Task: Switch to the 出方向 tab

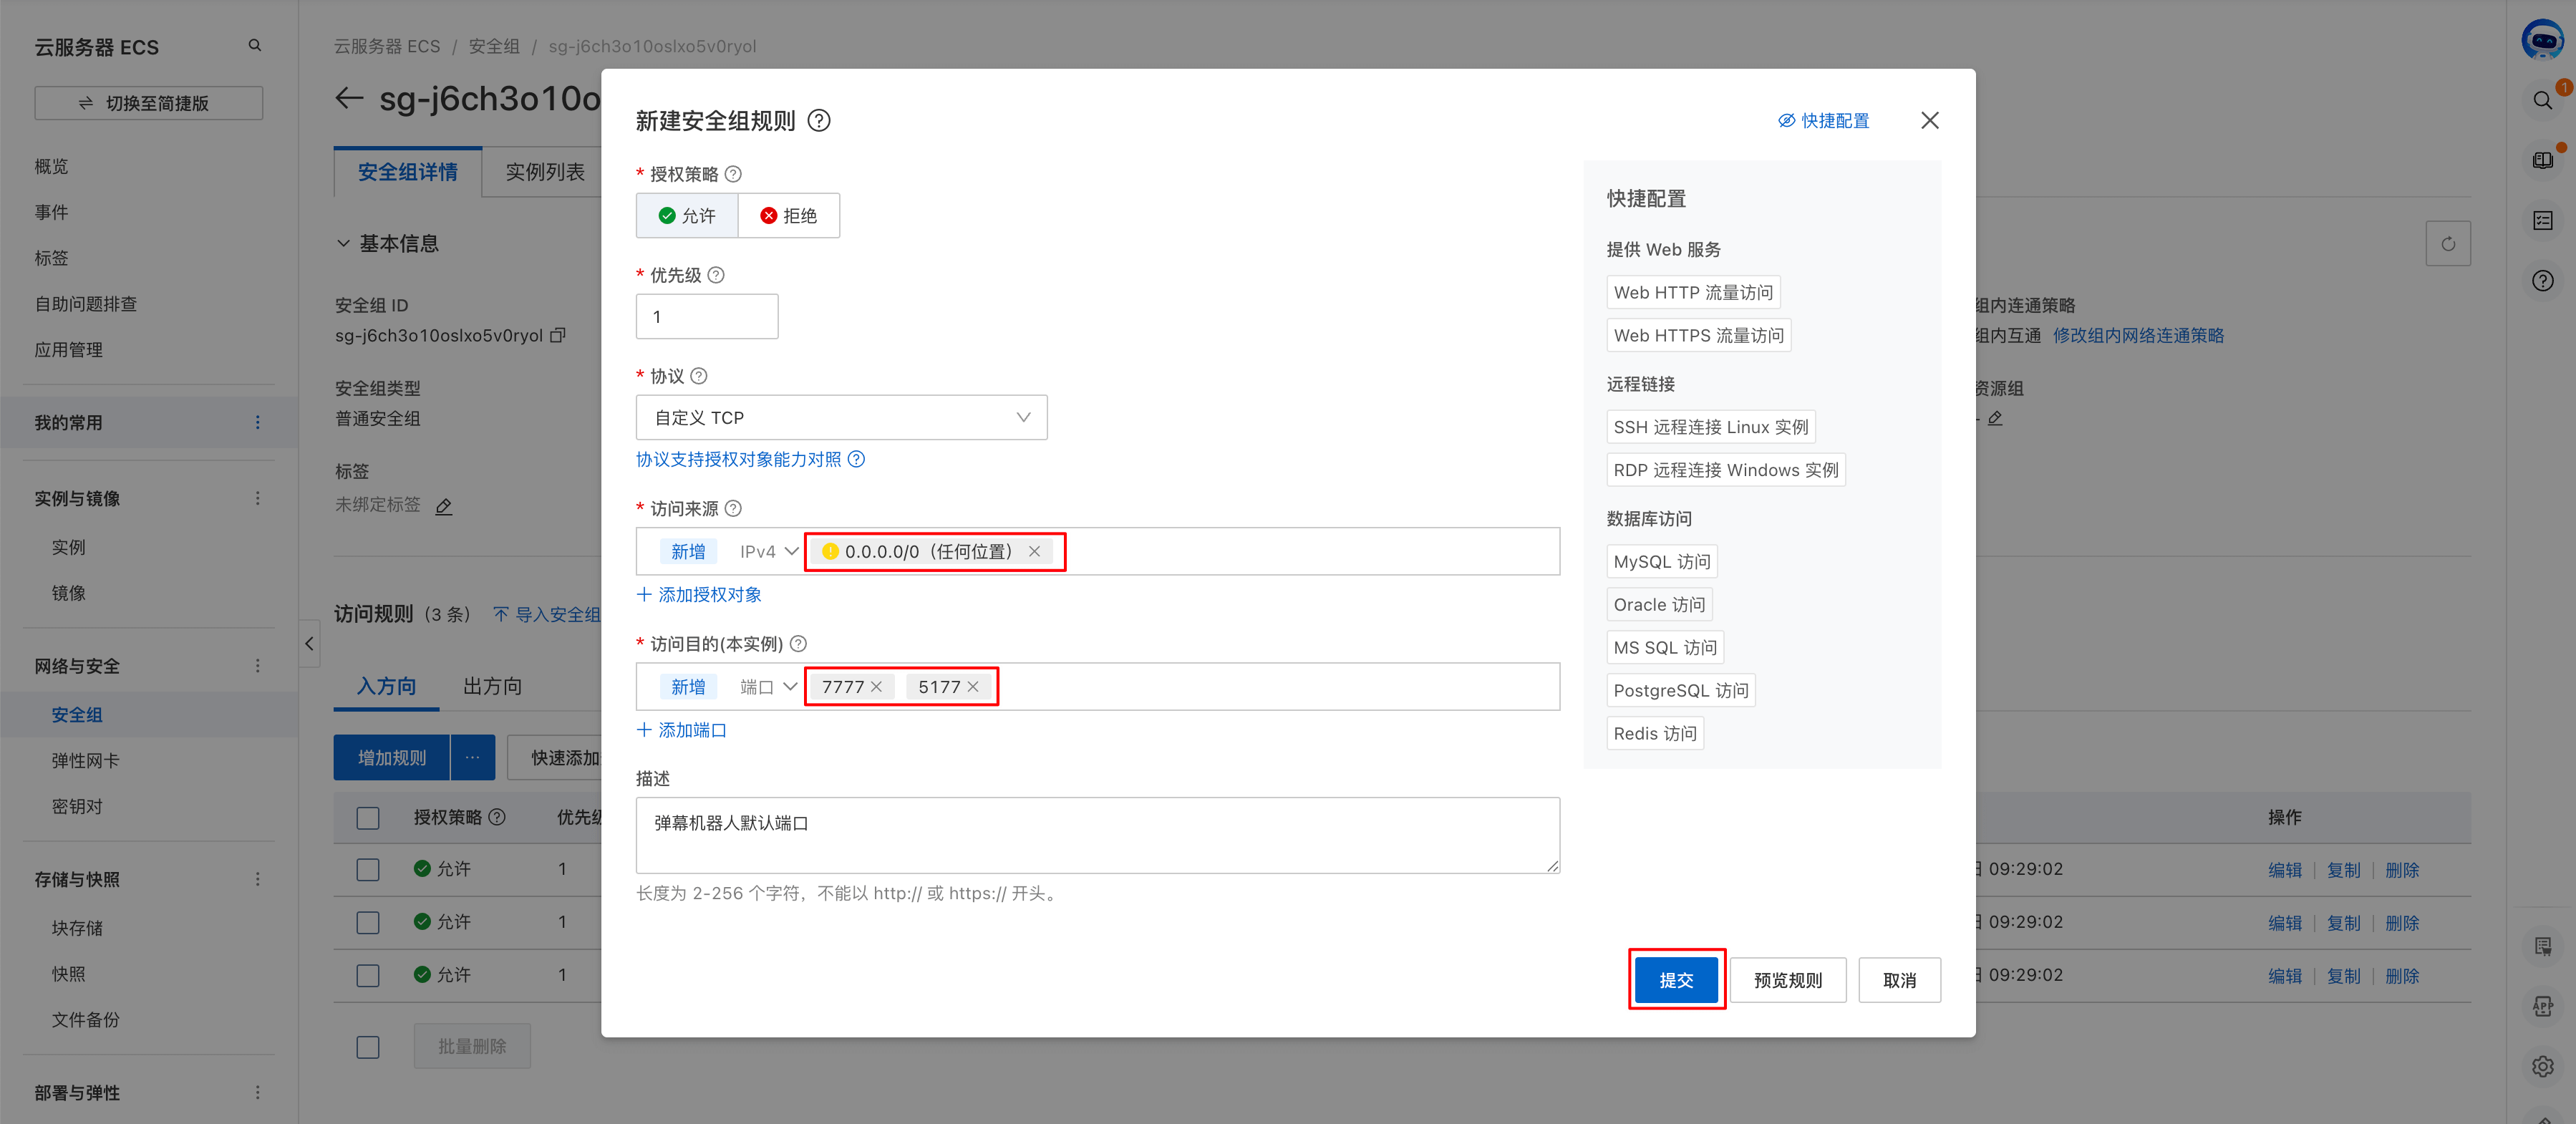Action: tap(491, 686)
